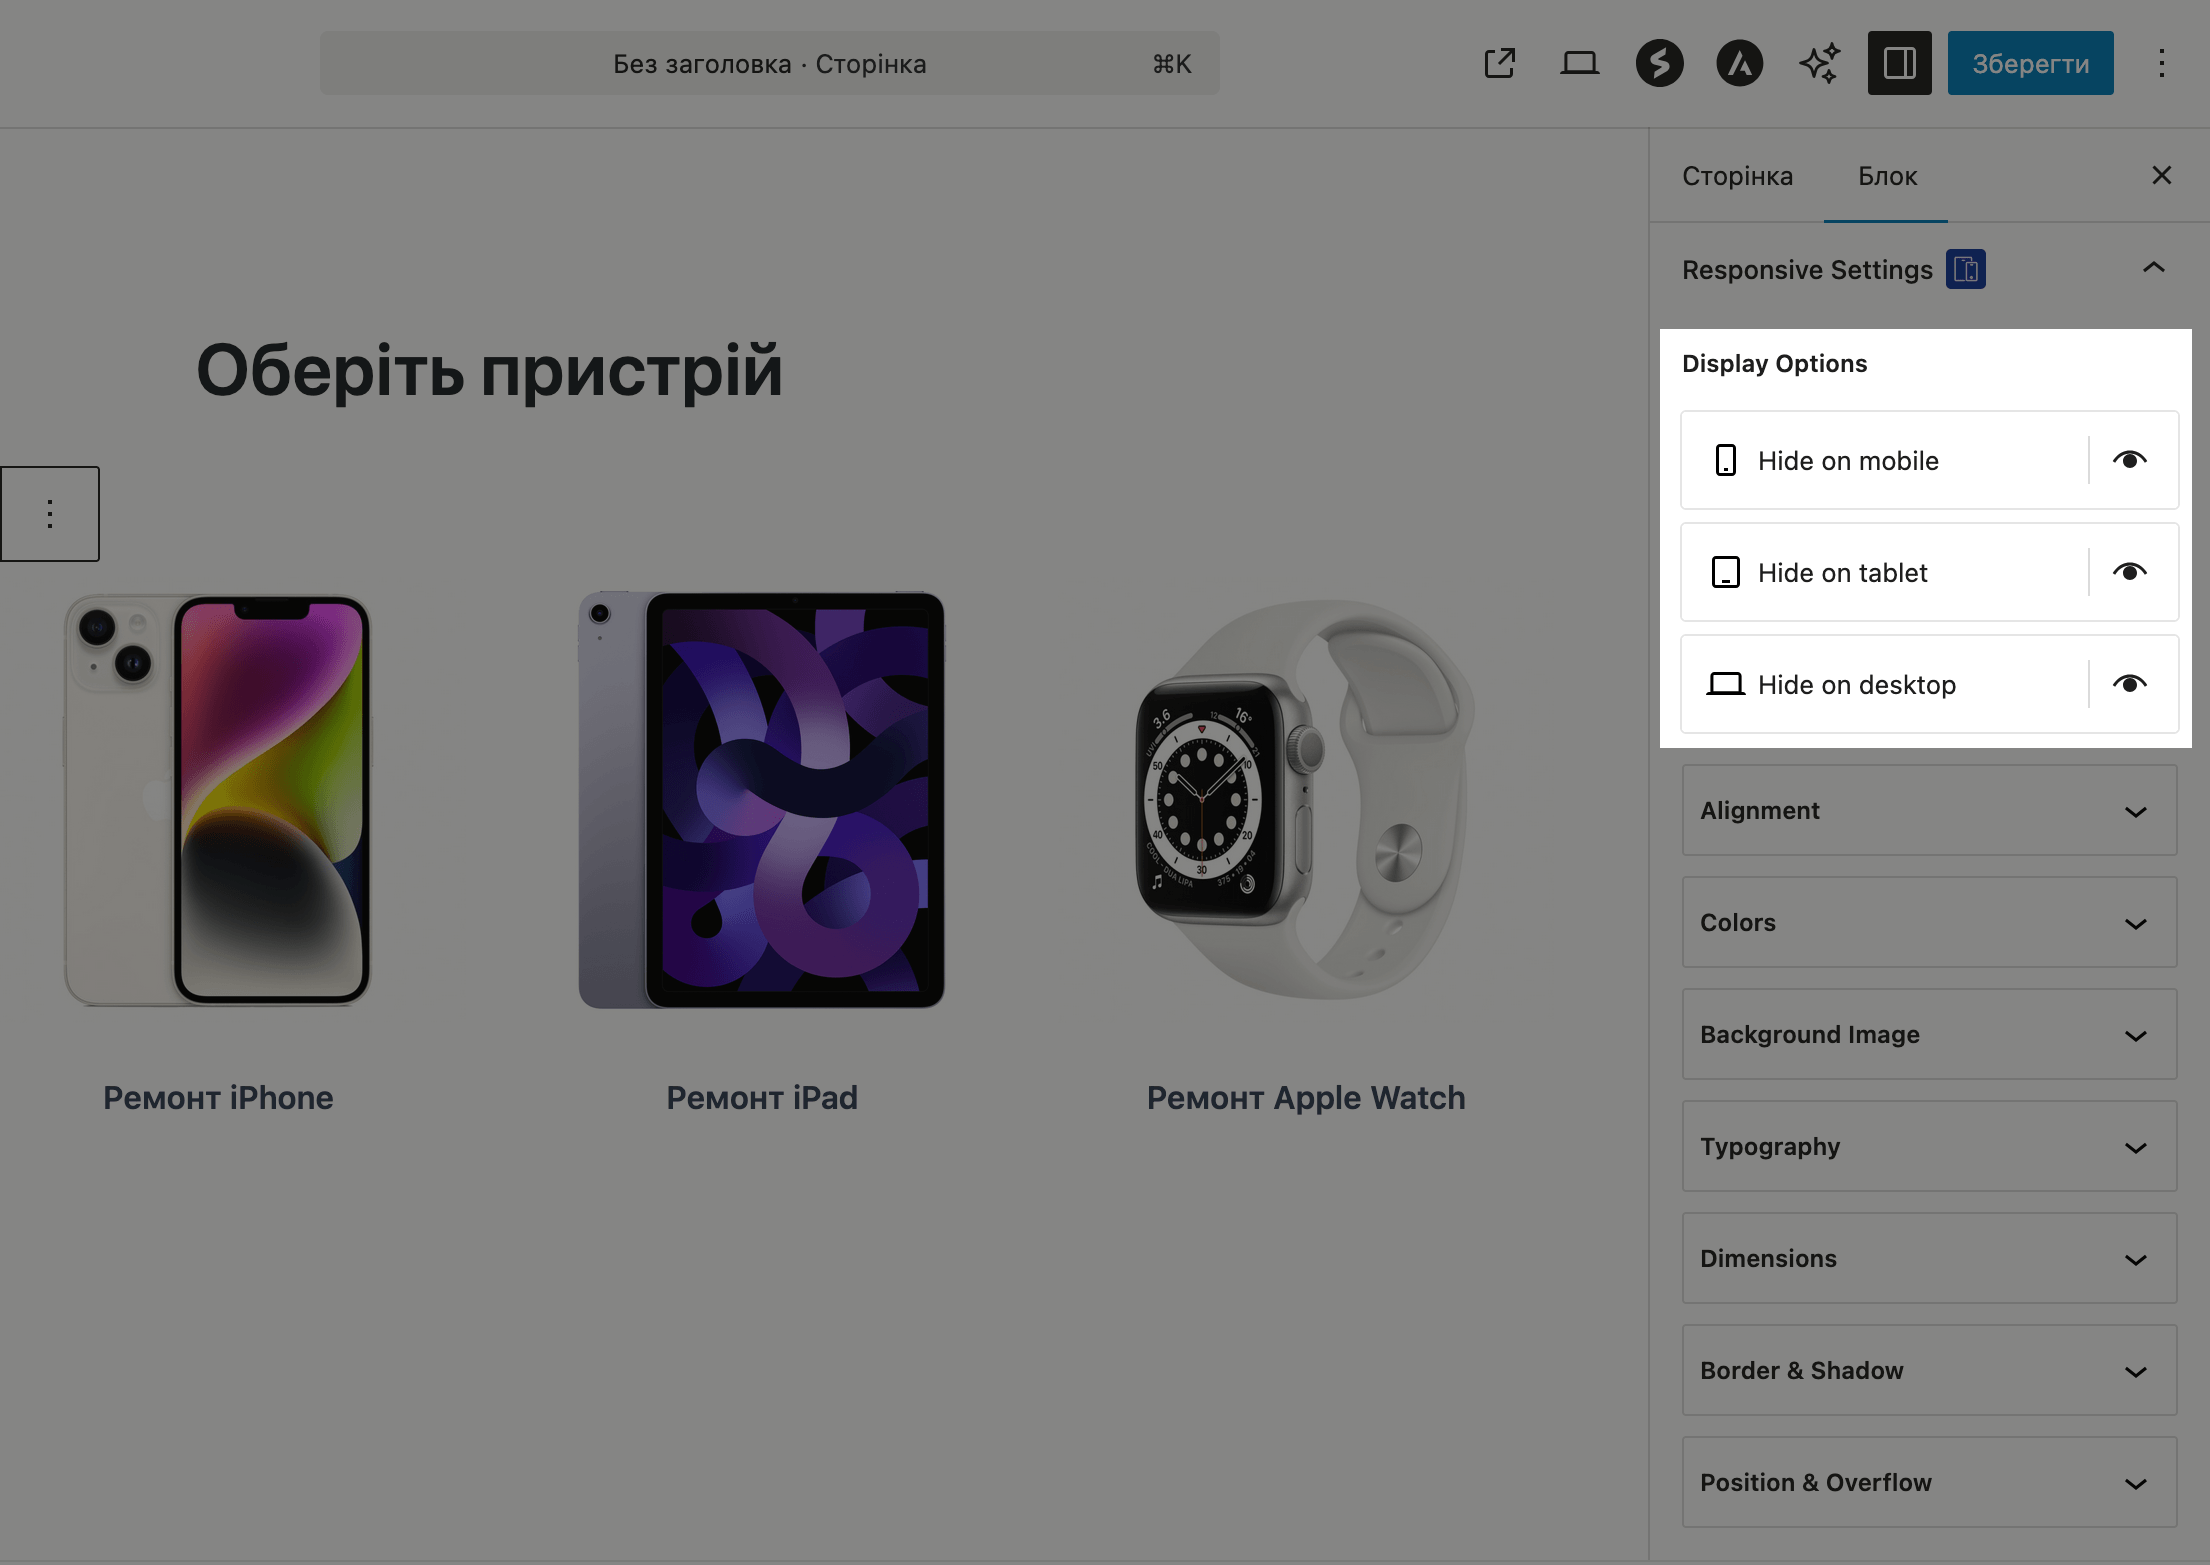This screenshot has width=2210, height=1565.
Task: Click the blue devices icon beside Responsive Settings
Action: [1966, 269]
